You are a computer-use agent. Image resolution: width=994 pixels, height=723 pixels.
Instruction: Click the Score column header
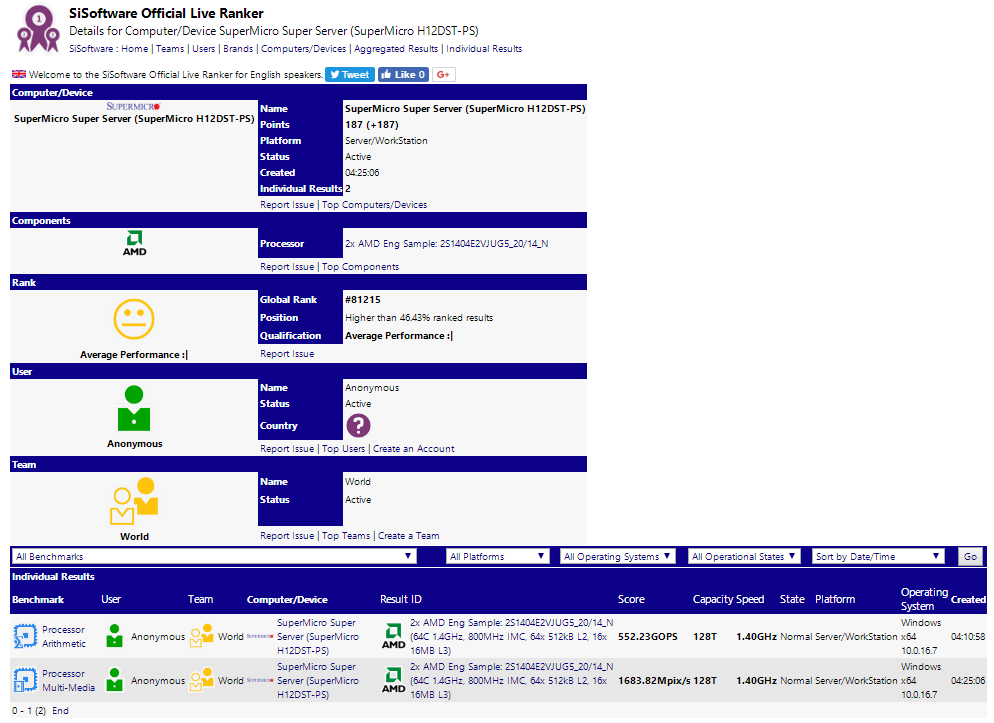click(x=631, y=599)
